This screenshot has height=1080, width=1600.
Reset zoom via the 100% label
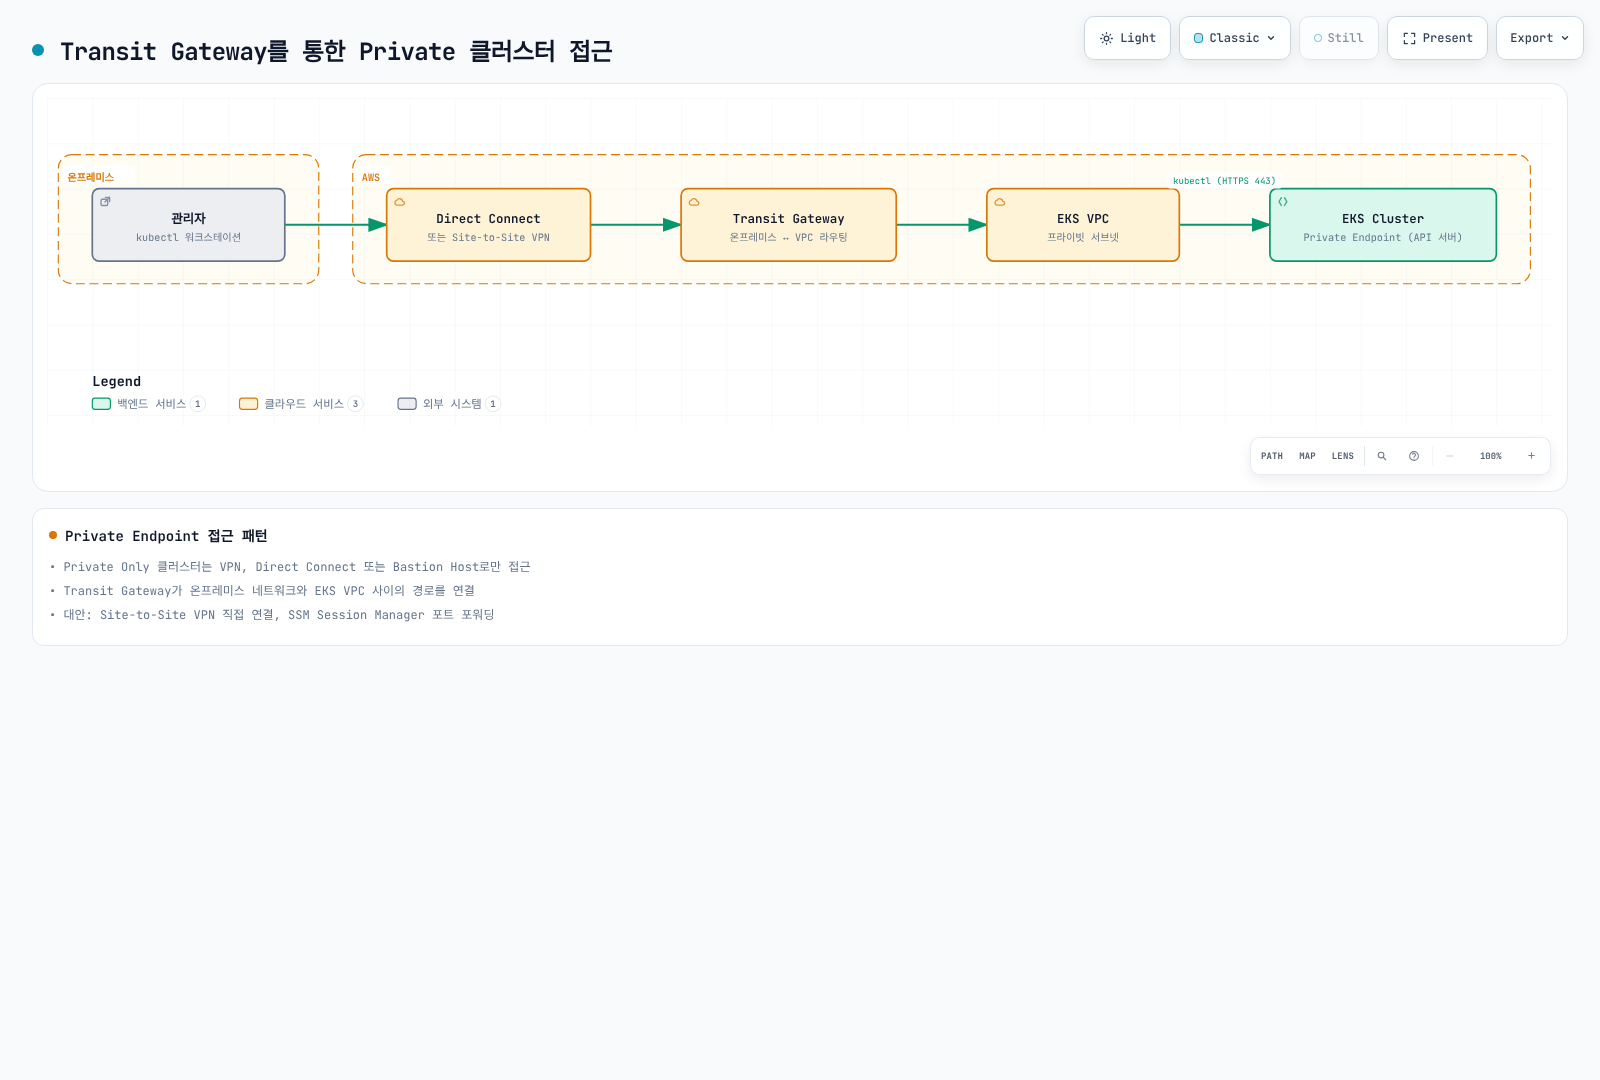(x=1490, y=456)
